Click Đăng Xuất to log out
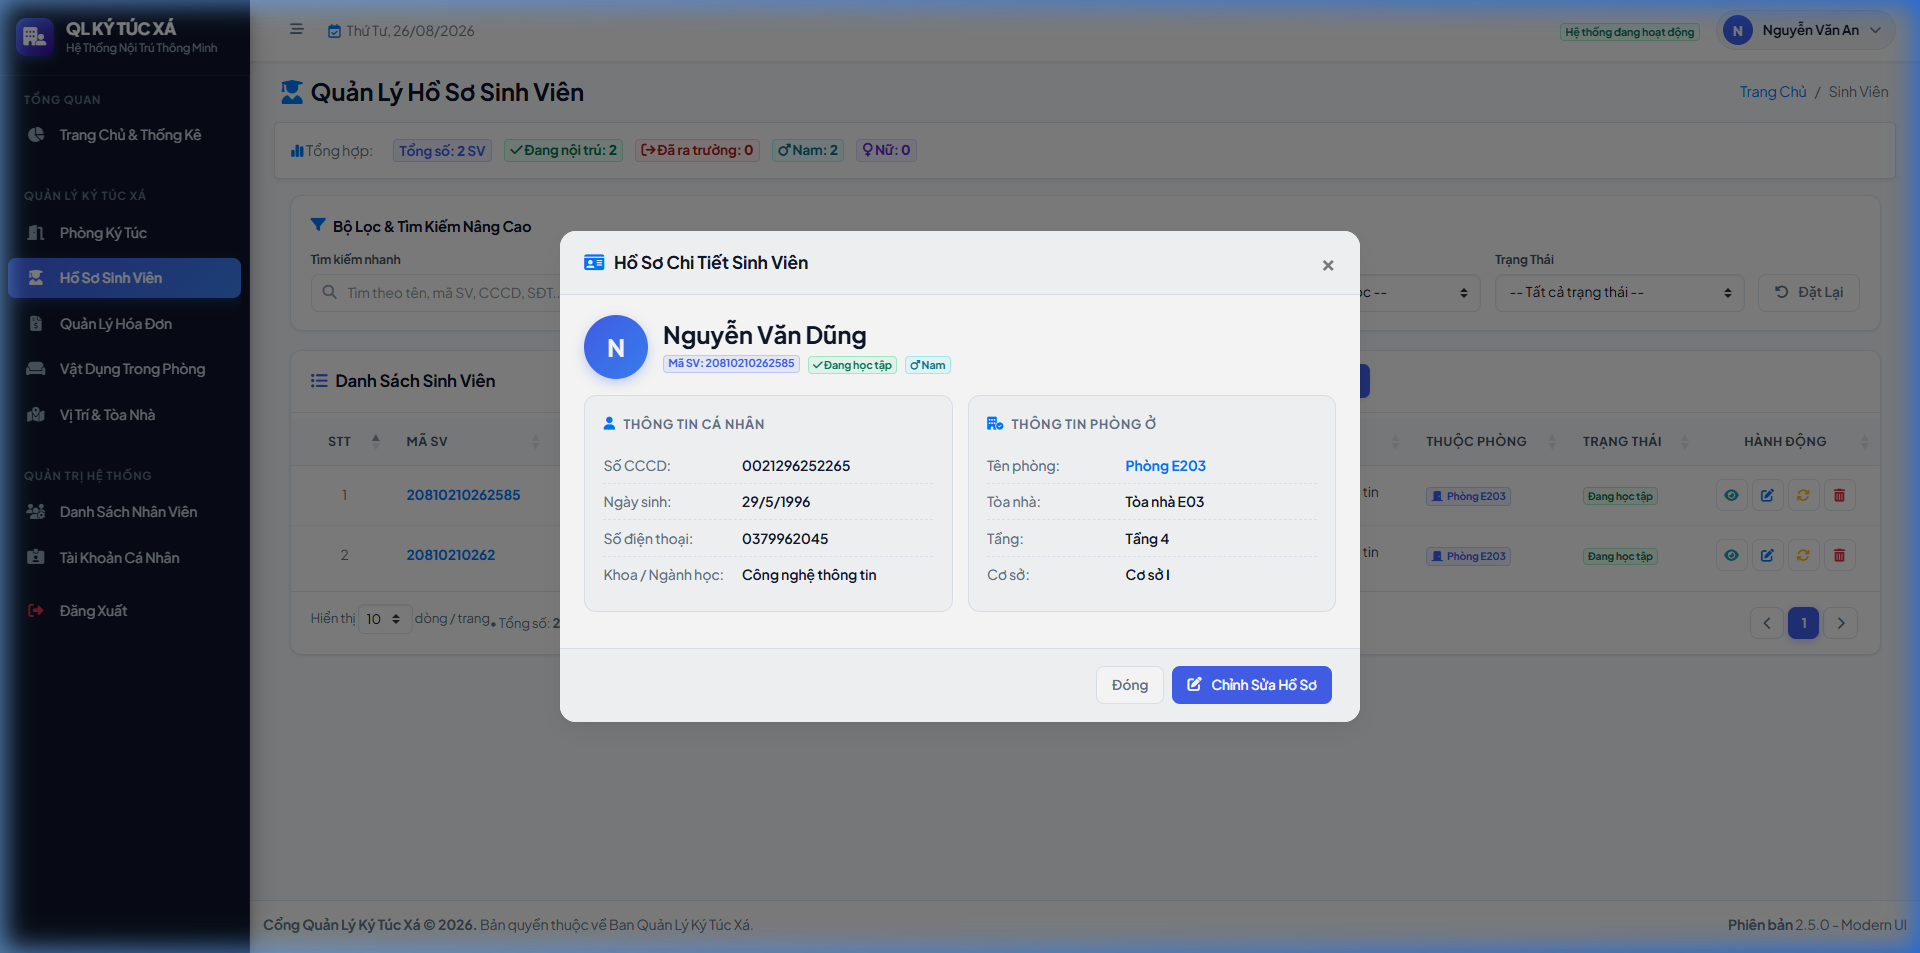 coord(125,611)
